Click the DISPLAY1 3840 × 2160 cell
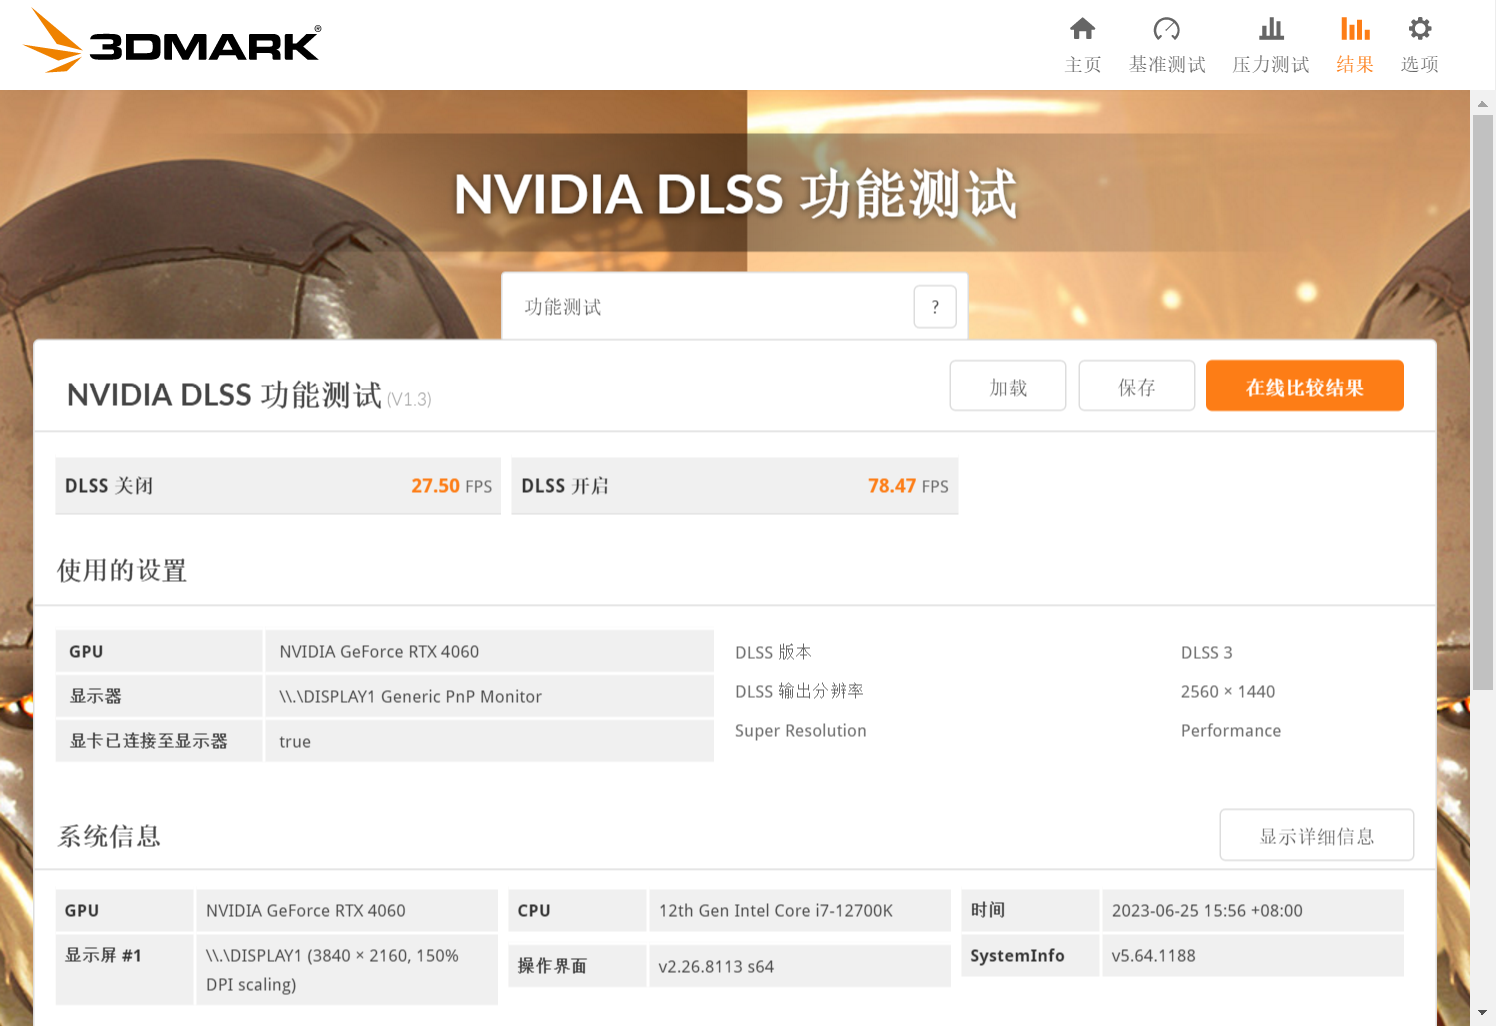1496x1026 pixels. [347, 969]
